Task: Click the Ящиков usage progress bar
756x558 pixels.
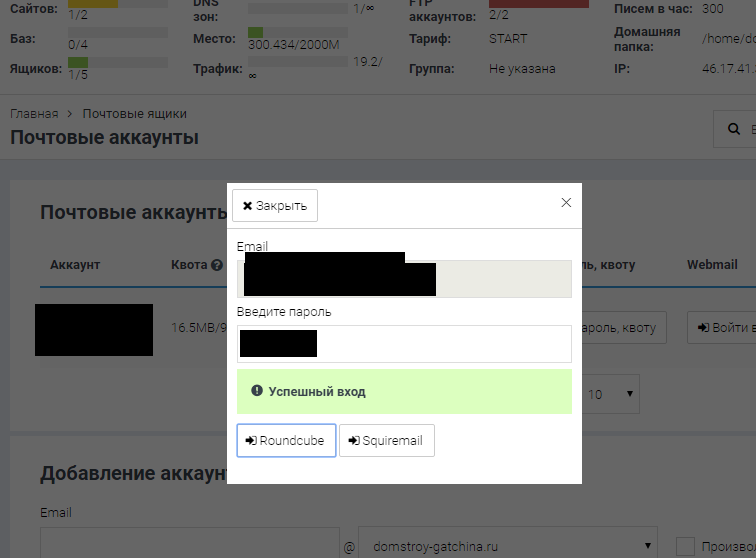Action: 117,62
